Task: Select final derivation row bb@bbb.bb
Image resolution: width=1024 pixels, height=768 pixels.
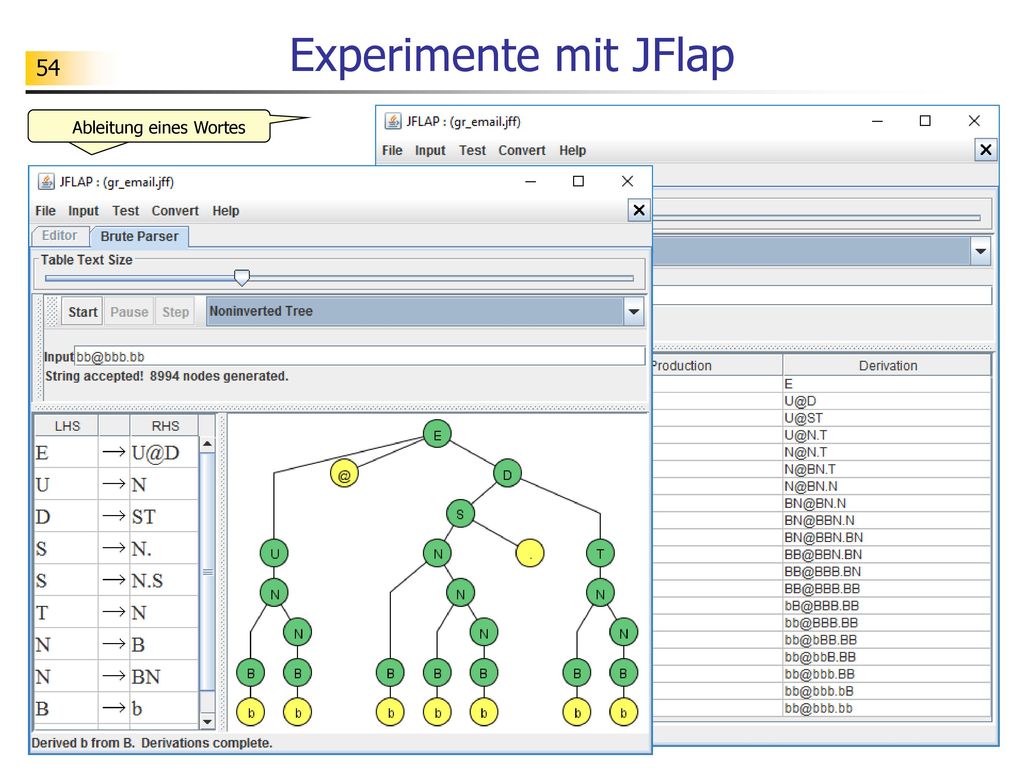Action: pyautogui.click(x=822, y=708)
